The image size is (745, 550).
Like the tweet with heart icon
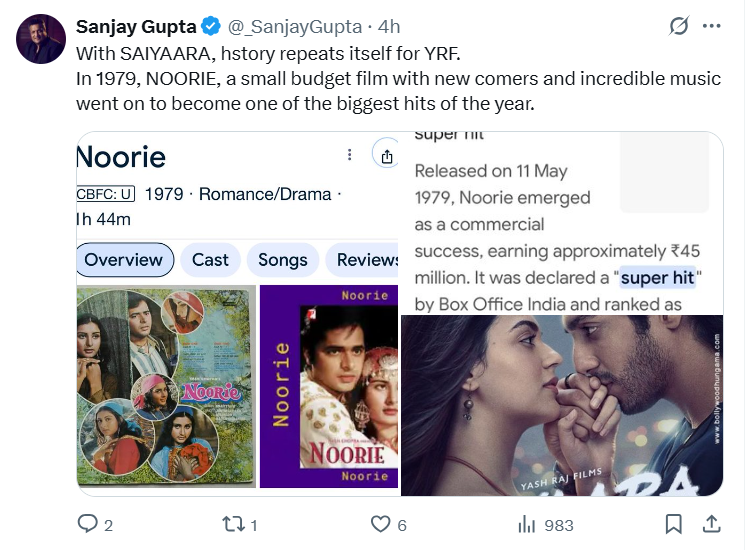[380, 524]
